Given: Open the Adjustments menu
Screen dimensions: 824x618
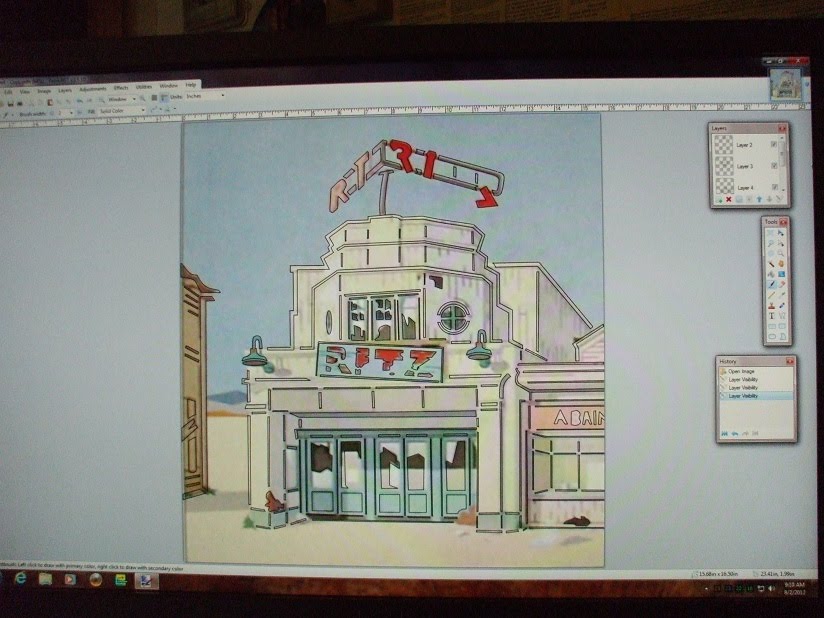Looking at the screenshot, I should pyautogui.click(x=92, y=89).
